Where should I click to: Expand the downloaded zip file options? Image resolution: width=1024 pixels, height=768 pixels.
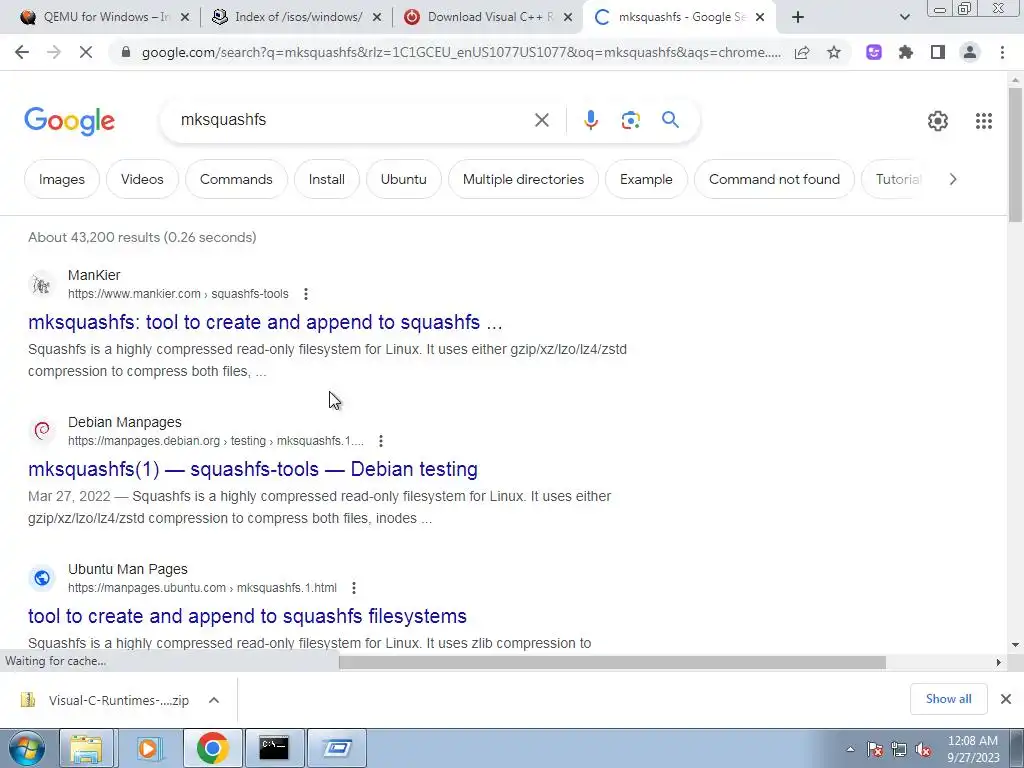coord(214,700)
